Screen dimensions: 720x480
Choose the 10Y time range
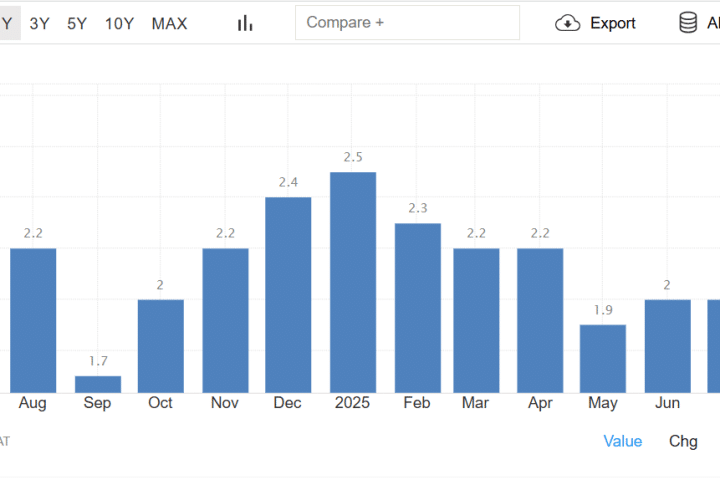[x=119, y=23]
